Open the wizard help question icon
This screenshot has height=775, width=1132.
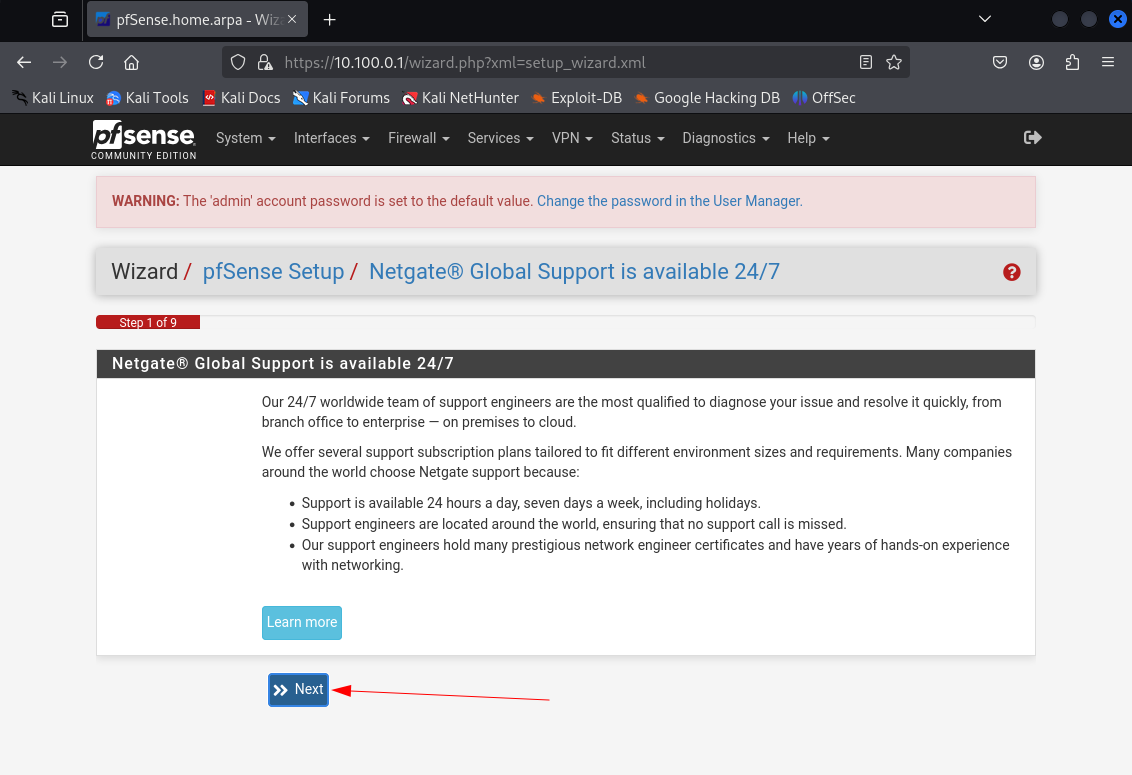tap(1011, 272)
